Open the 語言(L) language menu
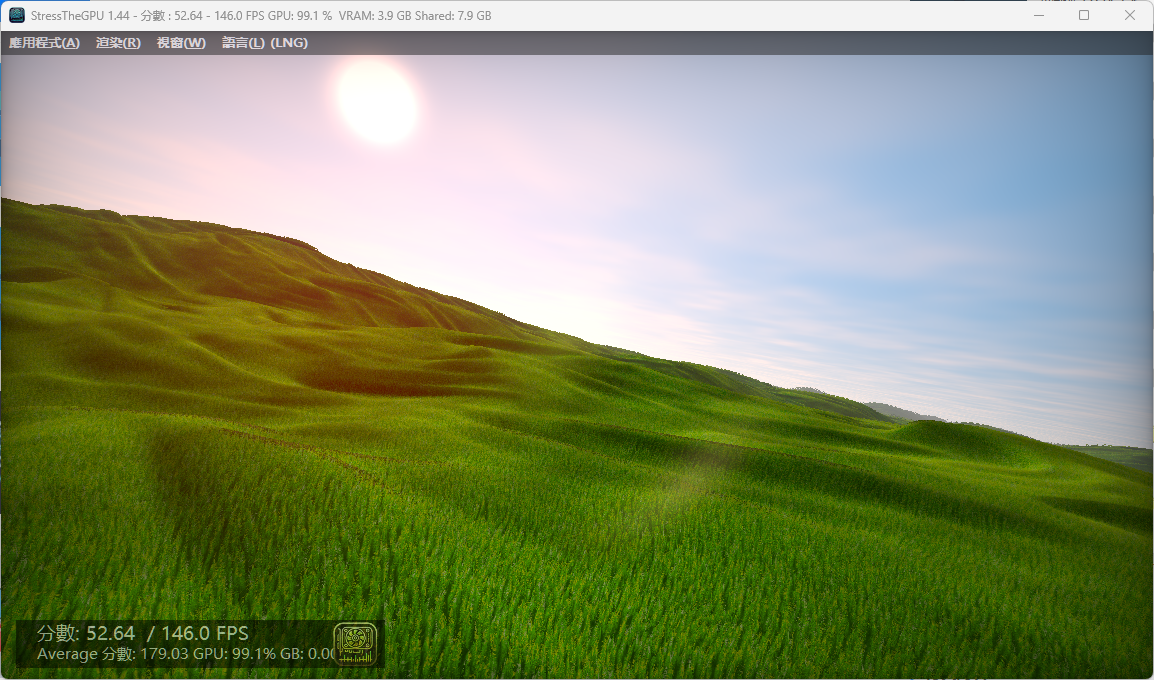The image size is (1154, 680). (242, 42)
